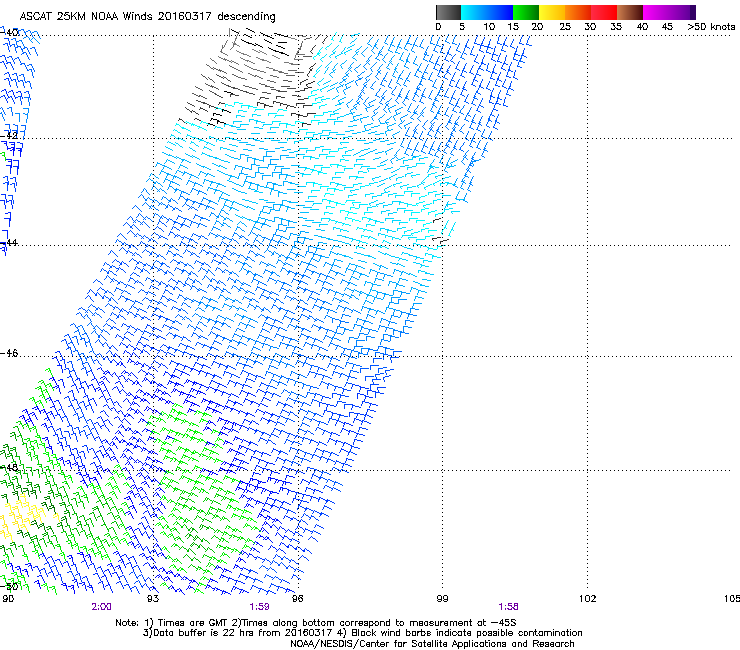Click the '102' longitude label
The height and width of the screenshot is (650, 740).
pos(588,599)
